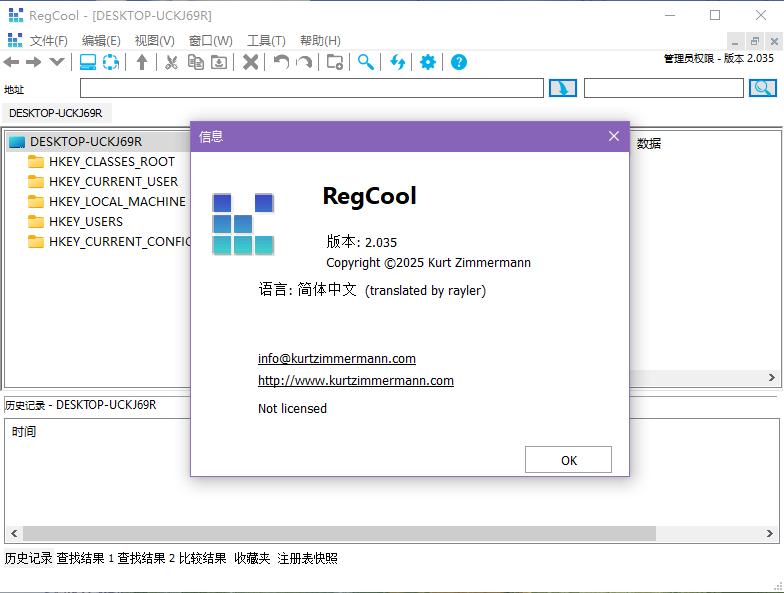
Task: Click the refresh double-arrow icon
Action: click(x=398, y=62)
